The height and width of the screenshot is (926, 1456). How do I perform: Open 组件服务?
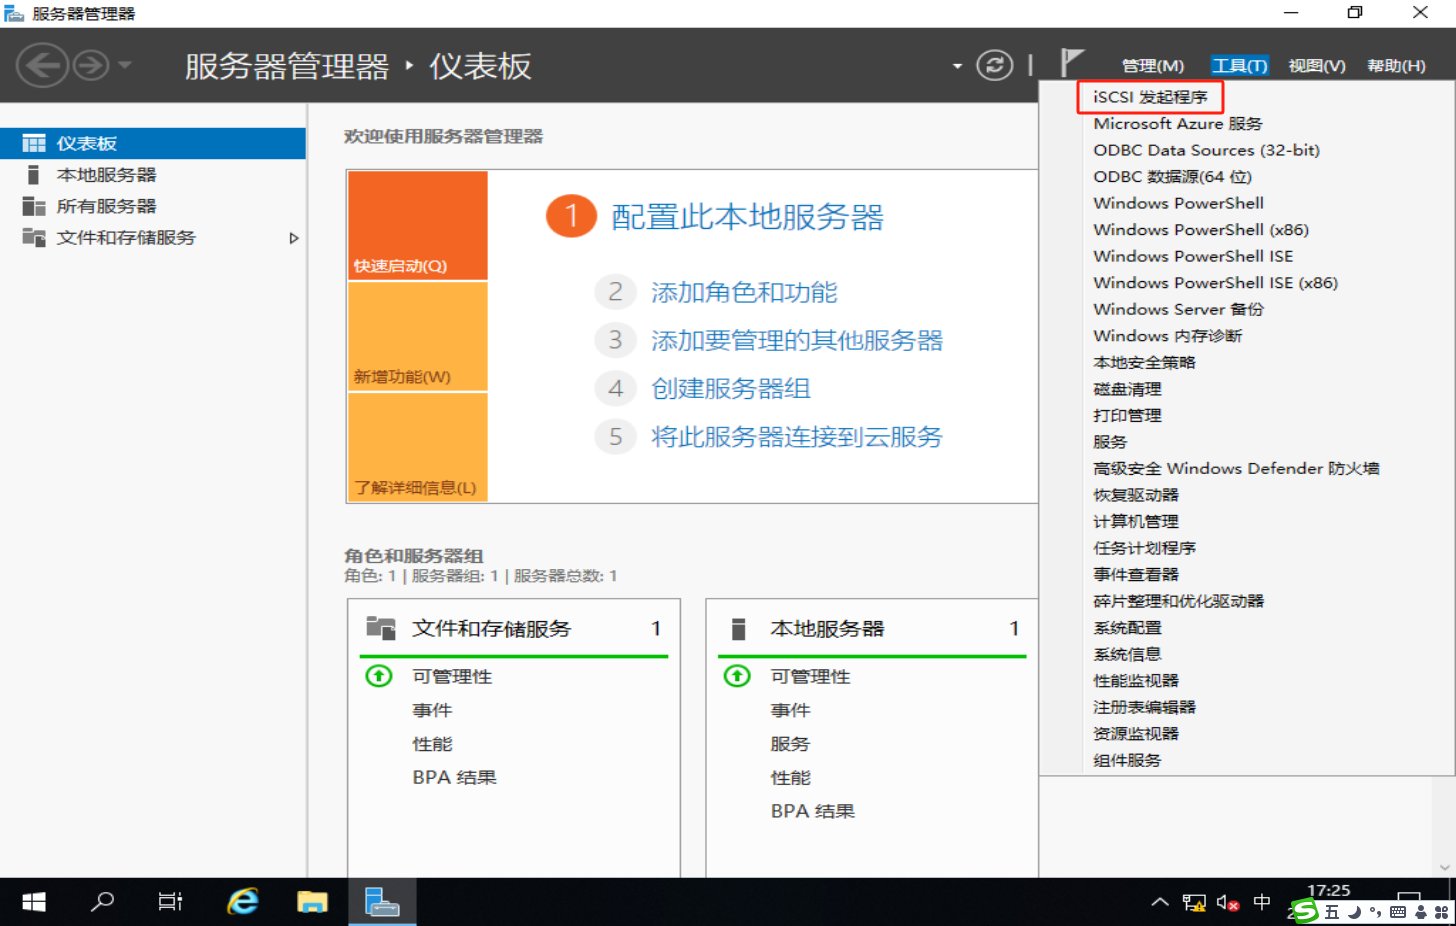point(1127,760)
